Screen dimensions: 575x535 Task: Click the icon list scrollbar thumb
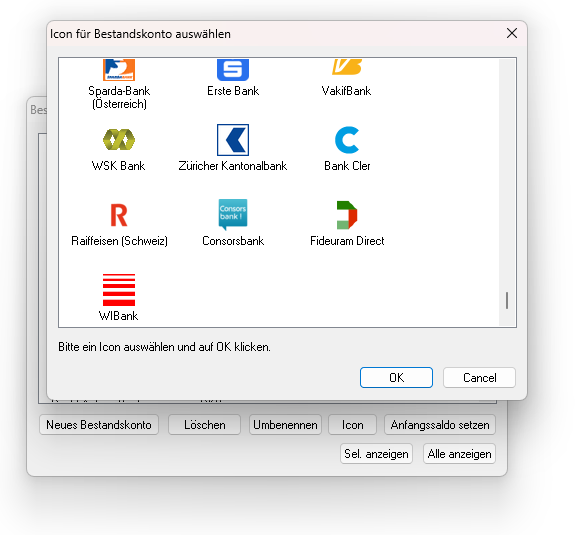[x=507, y=301]
